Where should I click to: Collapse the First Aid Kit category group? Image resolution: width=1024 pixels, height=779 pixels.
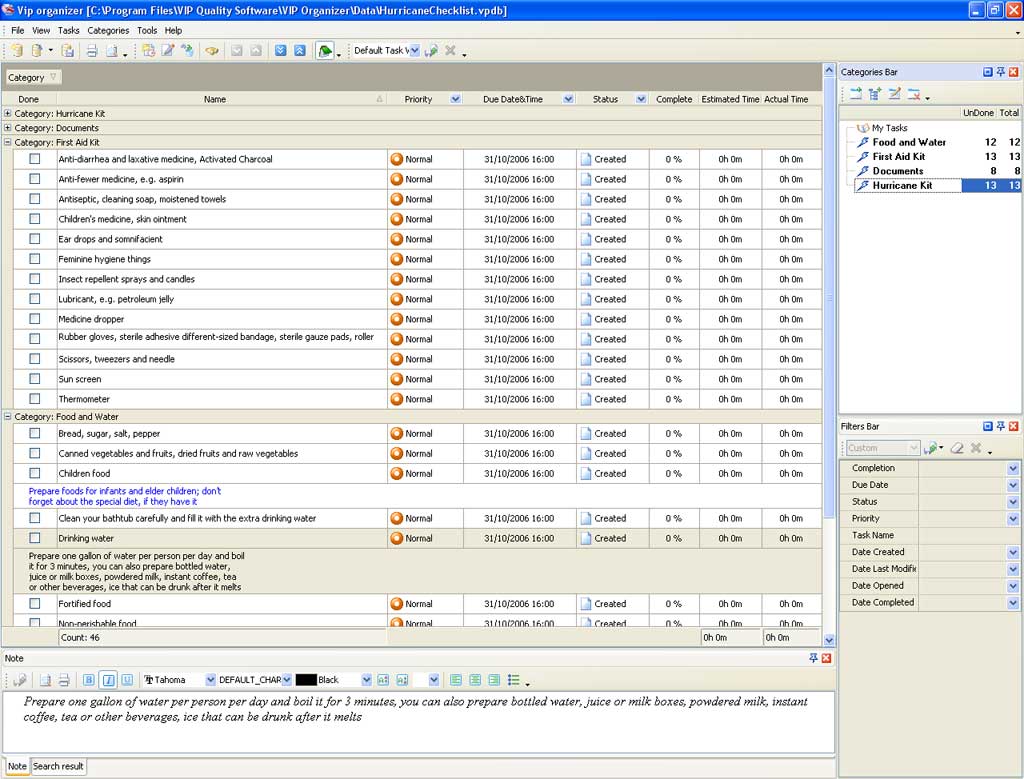pos(8,143)
